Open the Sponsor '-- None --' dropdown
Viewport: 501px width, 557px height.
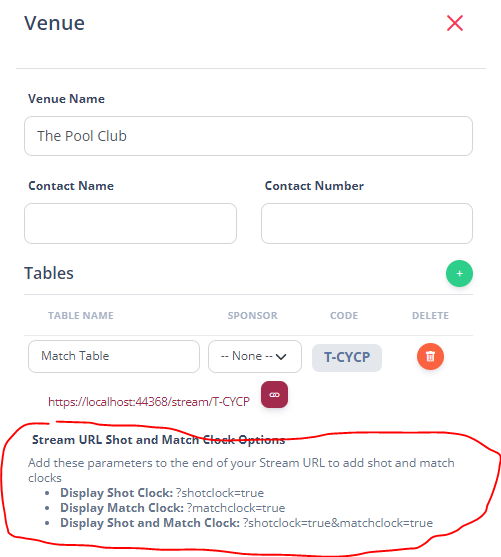coord(255,356)
